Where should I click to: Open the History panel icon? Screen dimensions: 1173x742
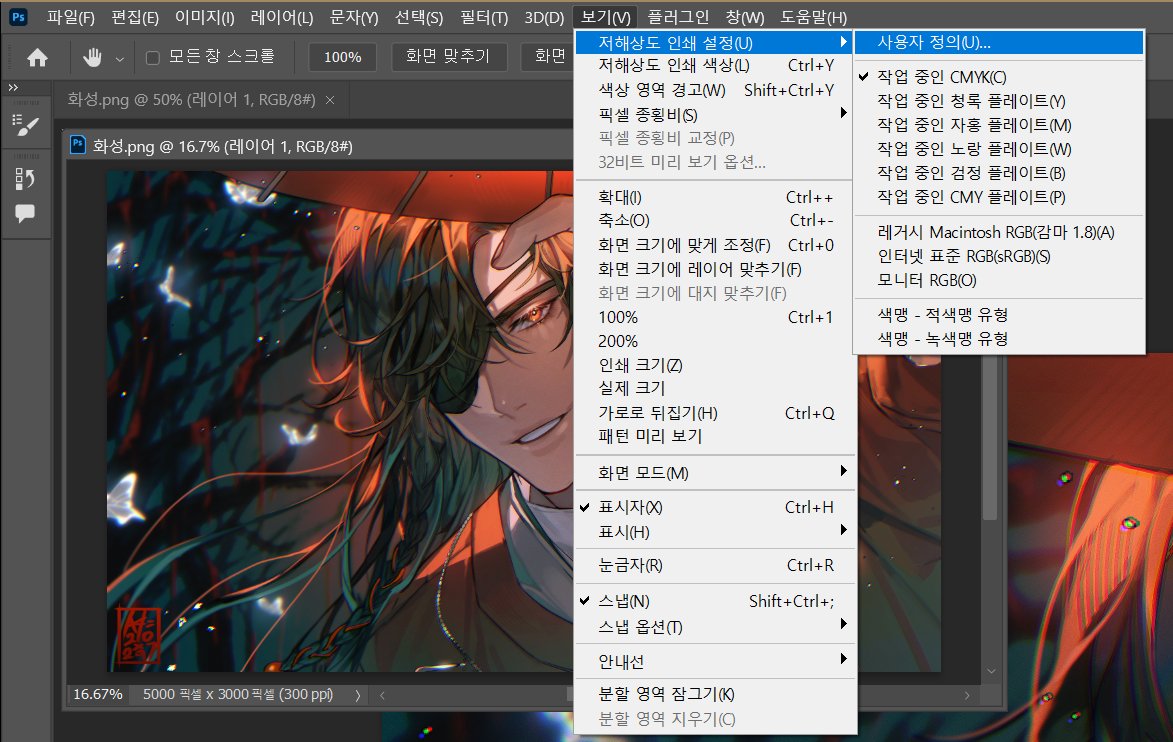pyautogui.click(x=25, y=178)
